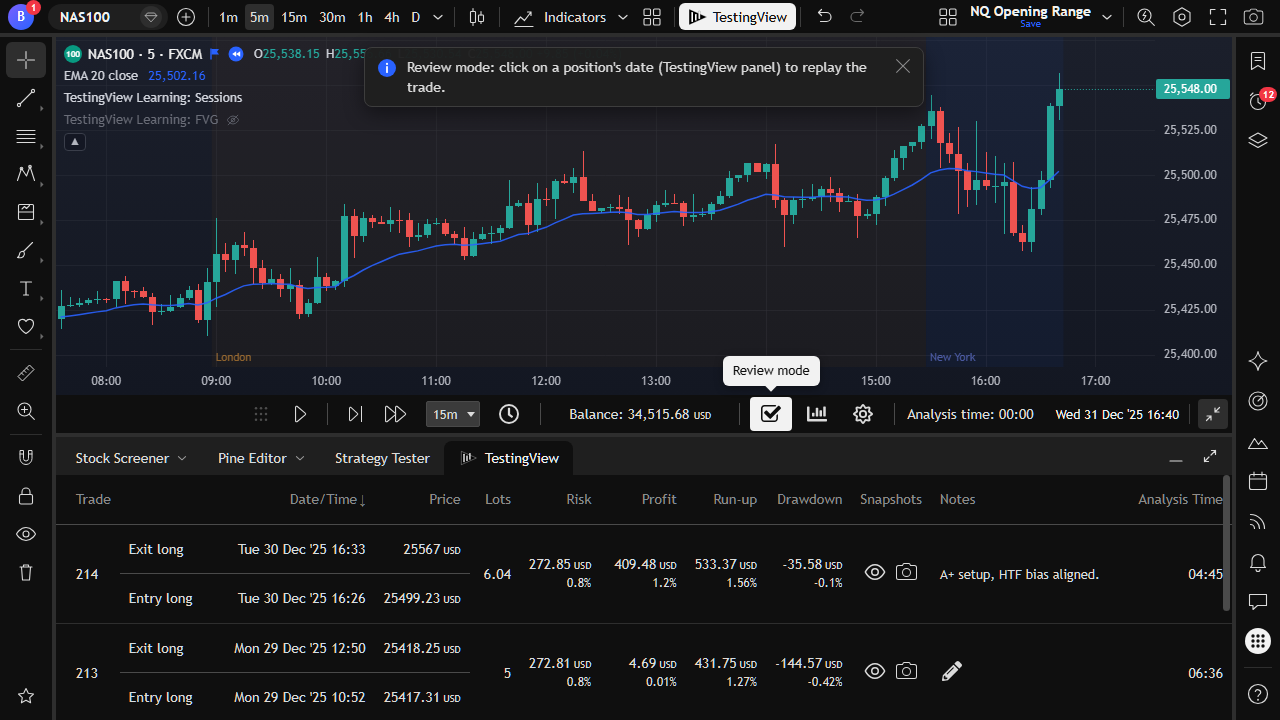The height and width of the screenshot is (720, 1280).
Task: Open the Pine Editor tab
Action: pos(252,458)
